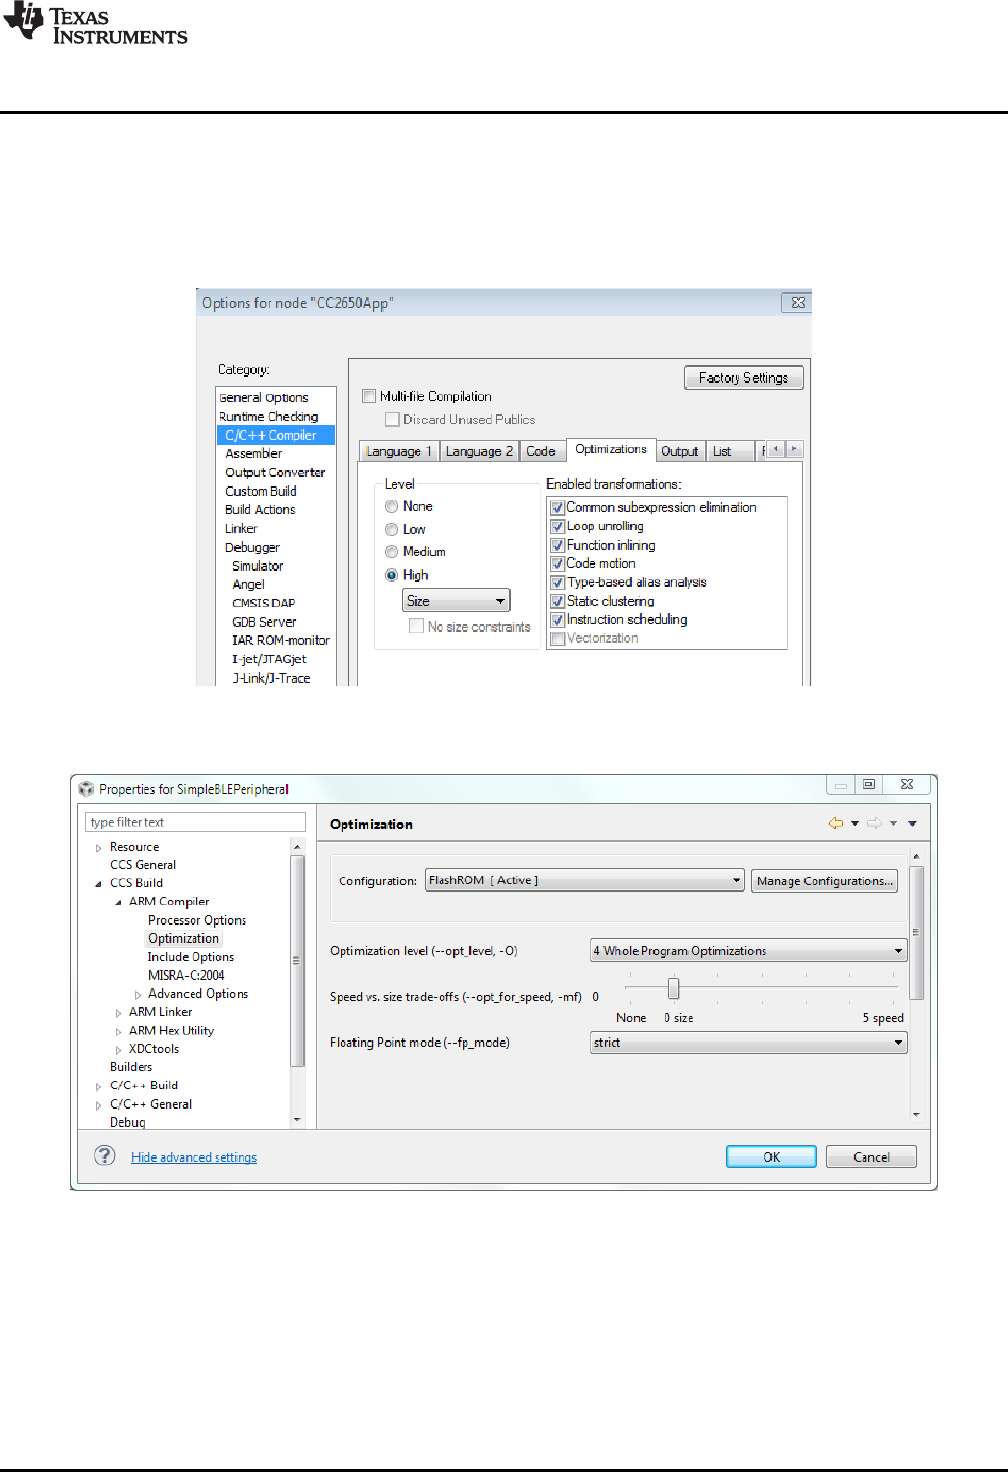Image resolution: width=1008 pixels, height=1472 pixels.
Task: Open the view menu triangle in Optimization header
Action: pos(912,824)
